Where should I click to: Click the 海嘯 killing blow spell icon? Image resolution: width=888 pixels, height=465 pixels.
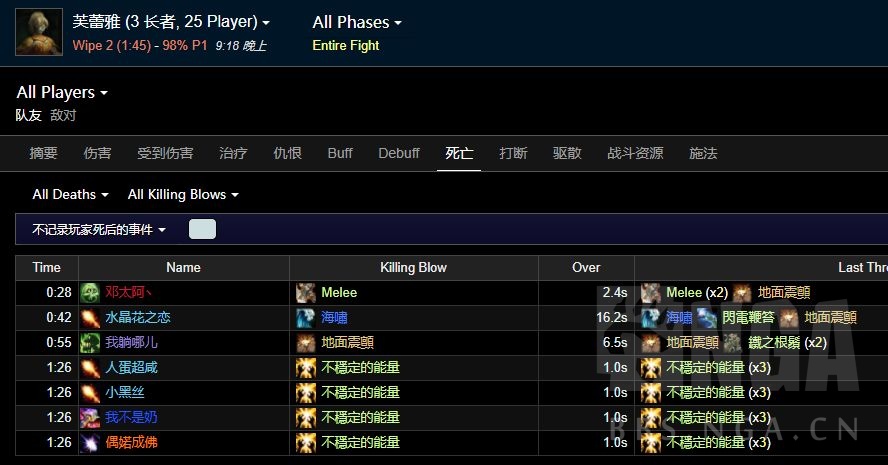click(306, 318)
